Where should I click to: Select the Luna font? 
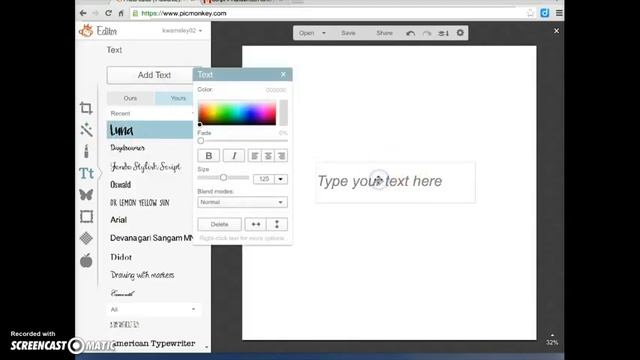pos(150,130)
